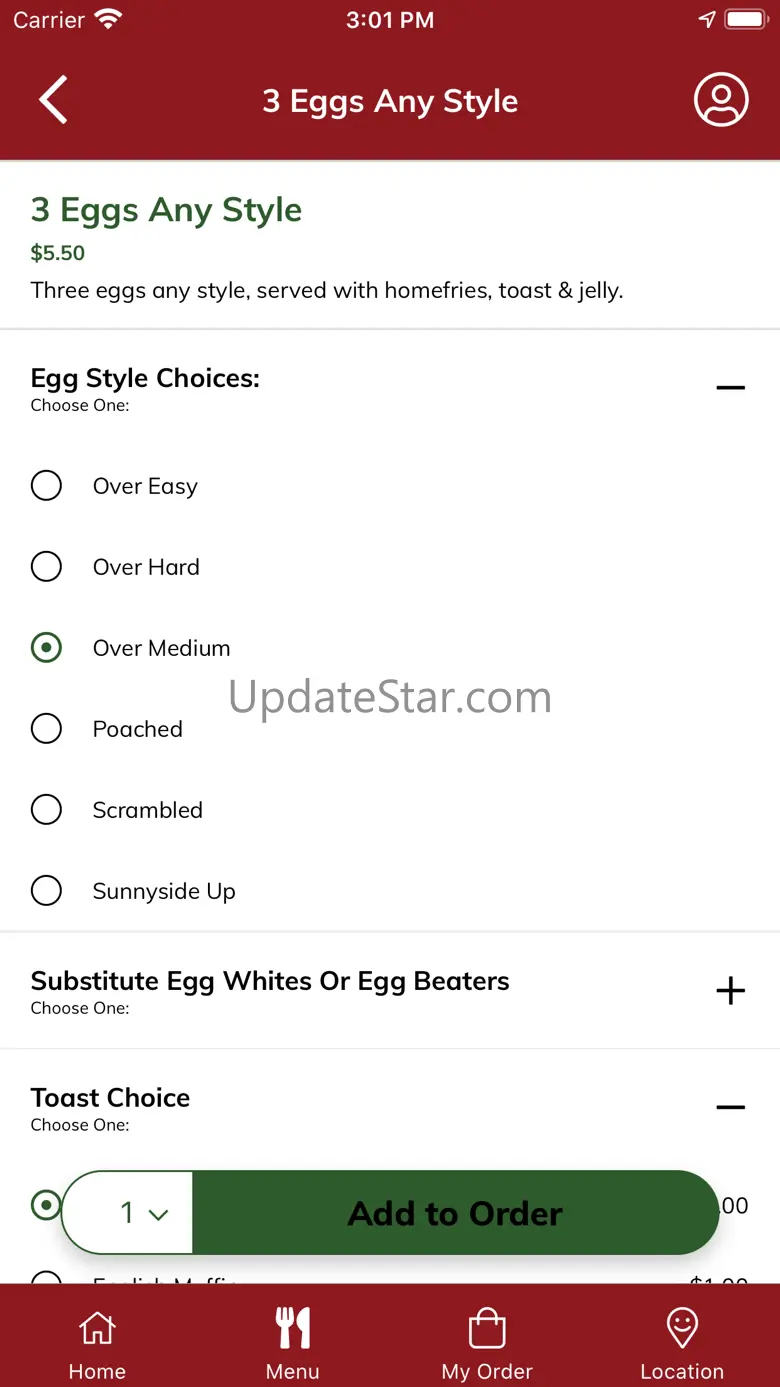Select Sunnyside Up radio option
This screenshot has width=780, height=1387.
point(46,891)
